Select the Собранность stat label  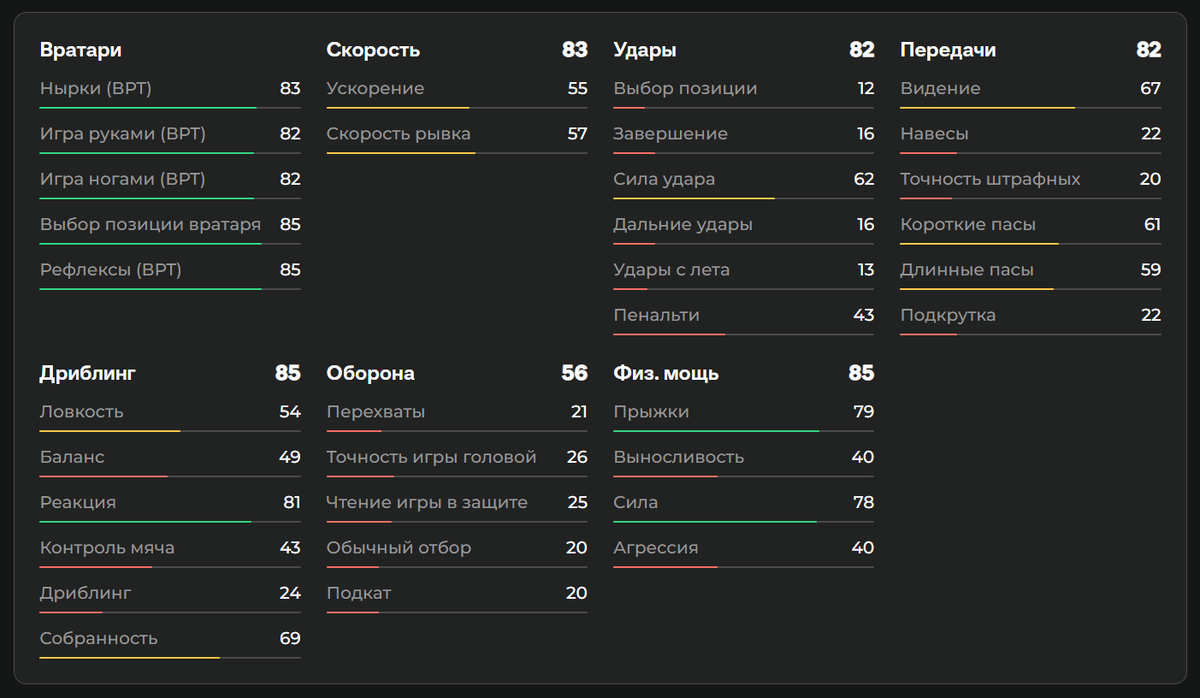(99, 638)
